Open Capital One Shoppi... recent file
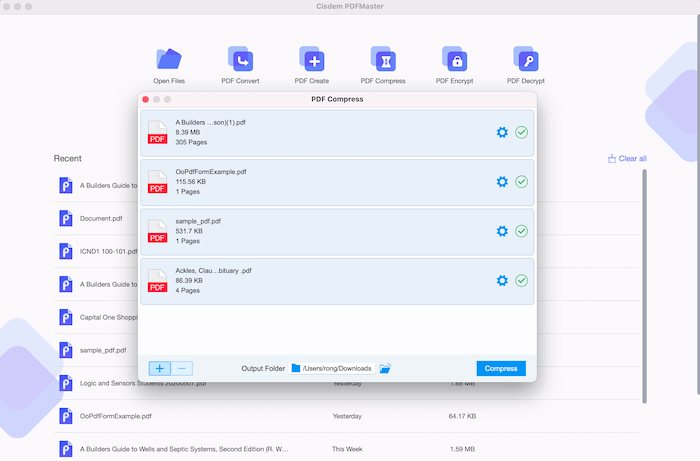 click(108, 317)
